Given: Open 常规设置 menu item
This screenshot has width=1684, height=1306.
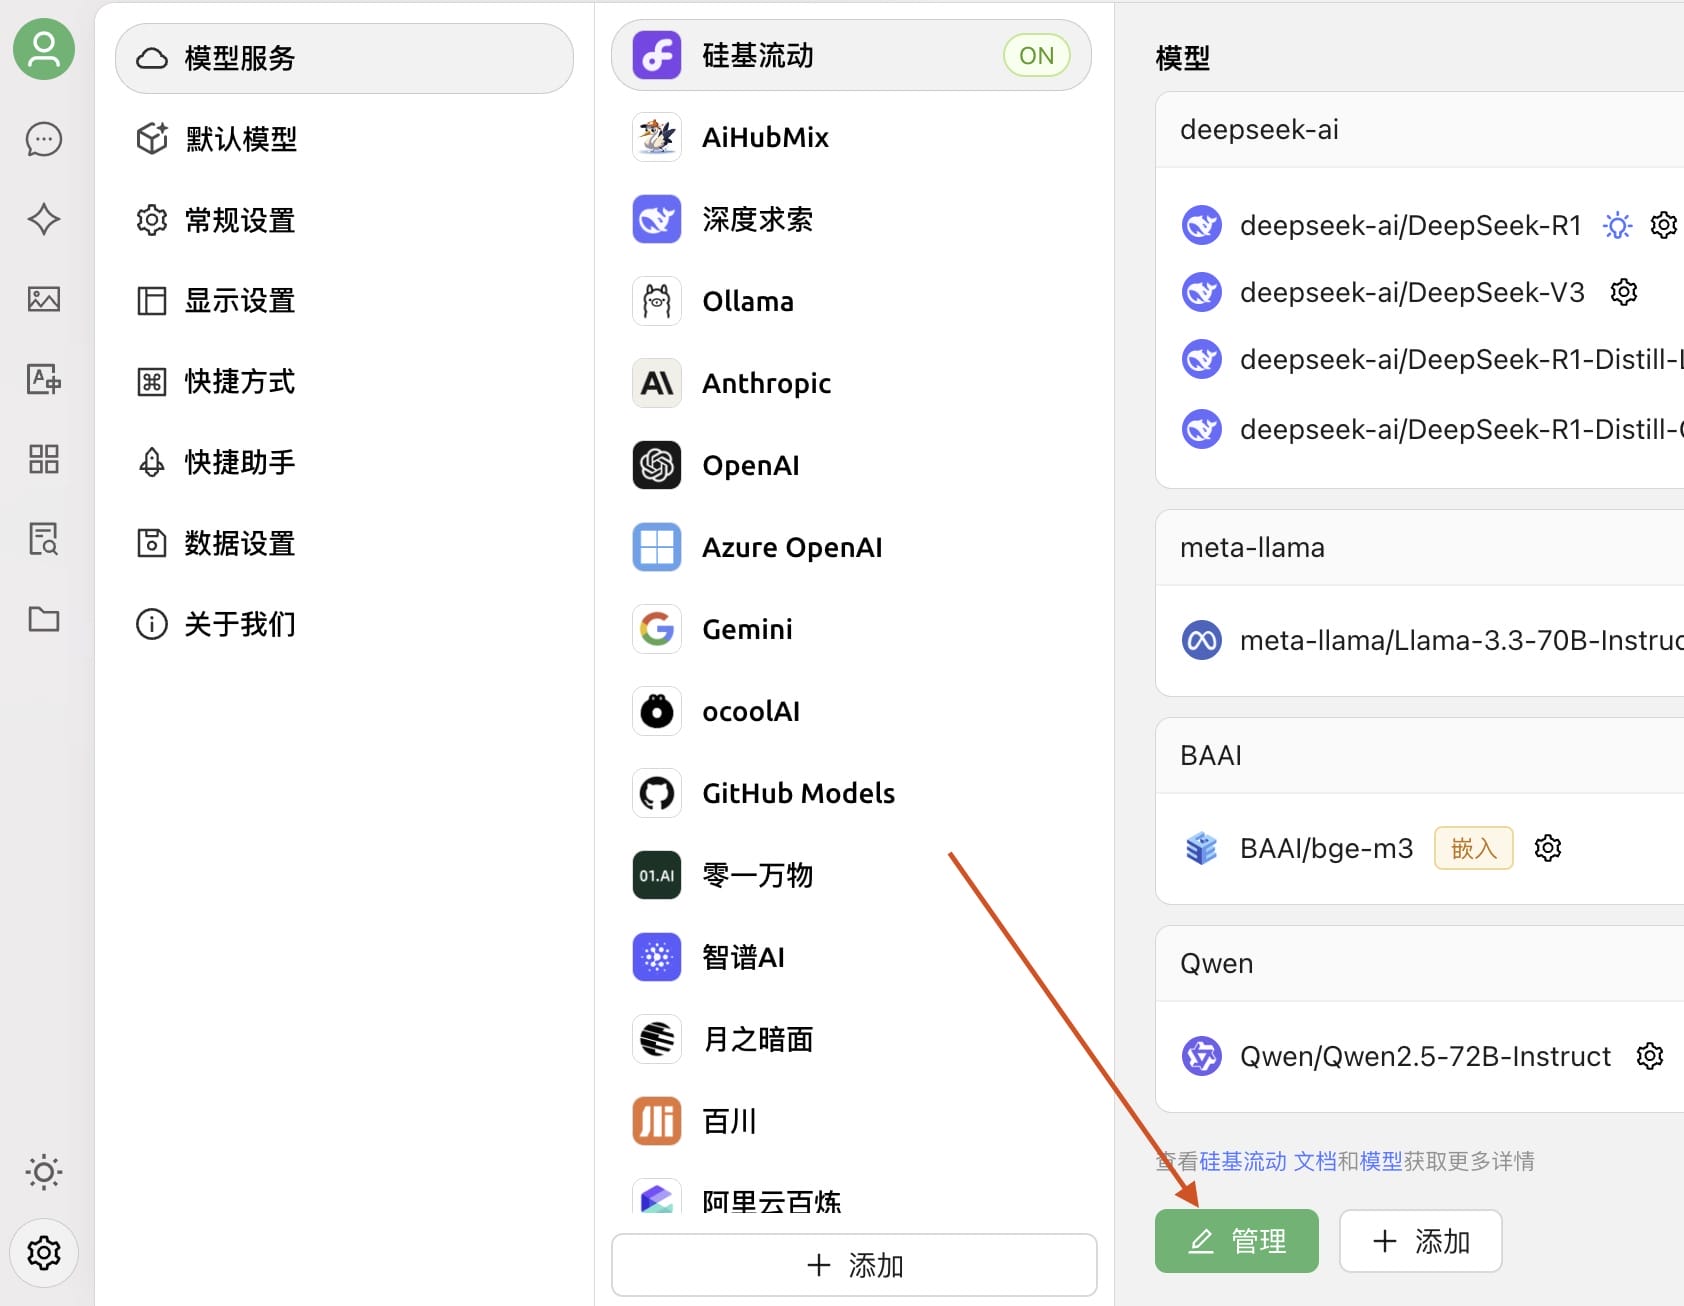Looking at the screenshot, I should (344, 220).
